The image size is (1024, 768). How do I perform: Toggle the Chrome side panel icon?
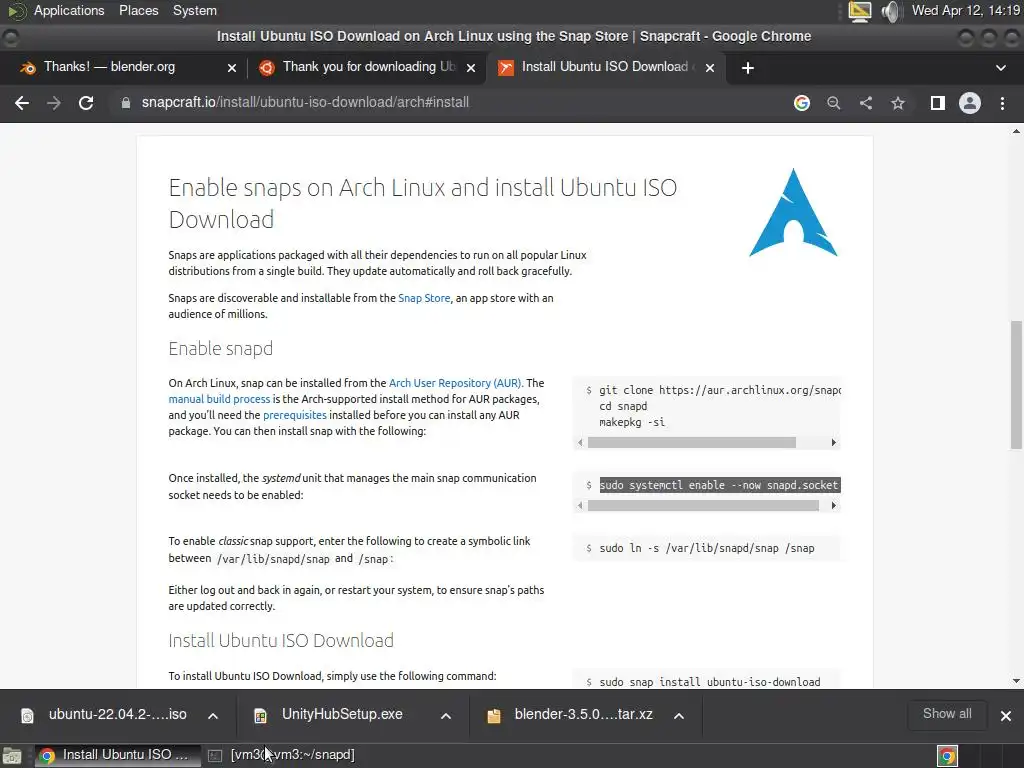pyautogui.click(x=938, y=103)
